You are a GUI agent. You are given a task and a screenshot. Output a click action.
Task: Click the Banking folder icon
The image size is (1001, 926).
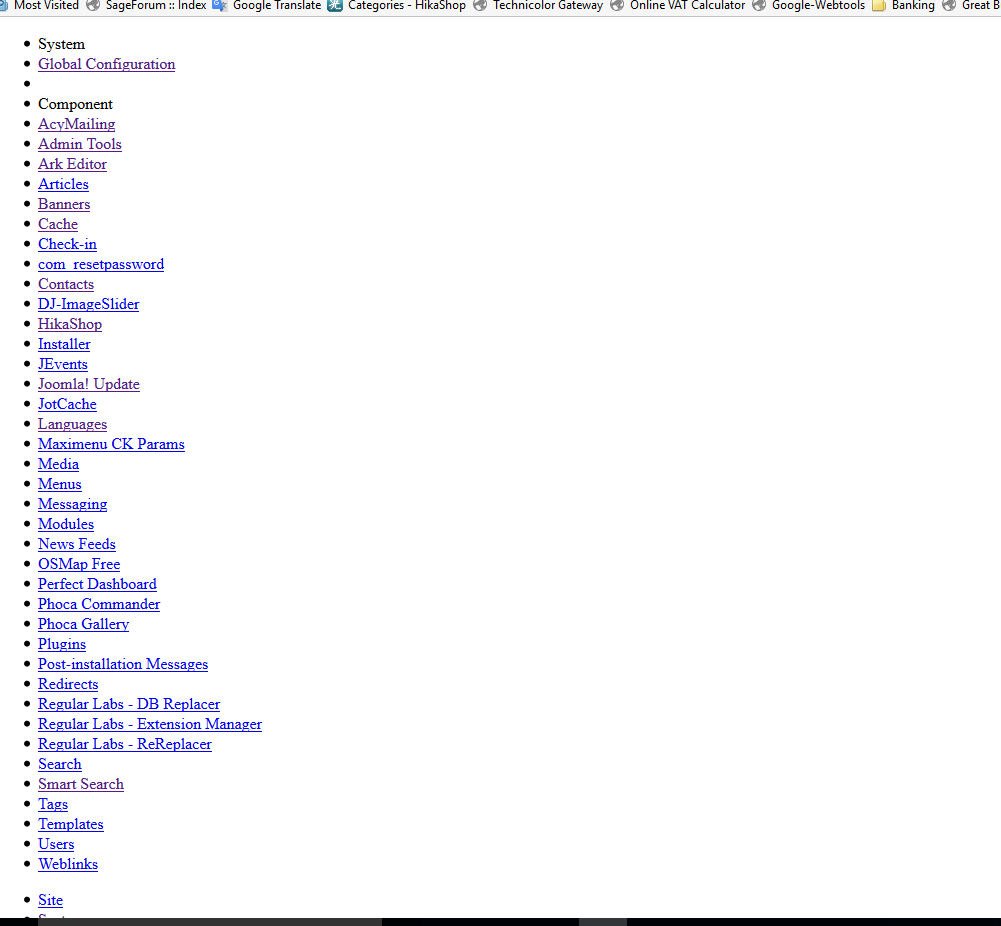[879, 5]
